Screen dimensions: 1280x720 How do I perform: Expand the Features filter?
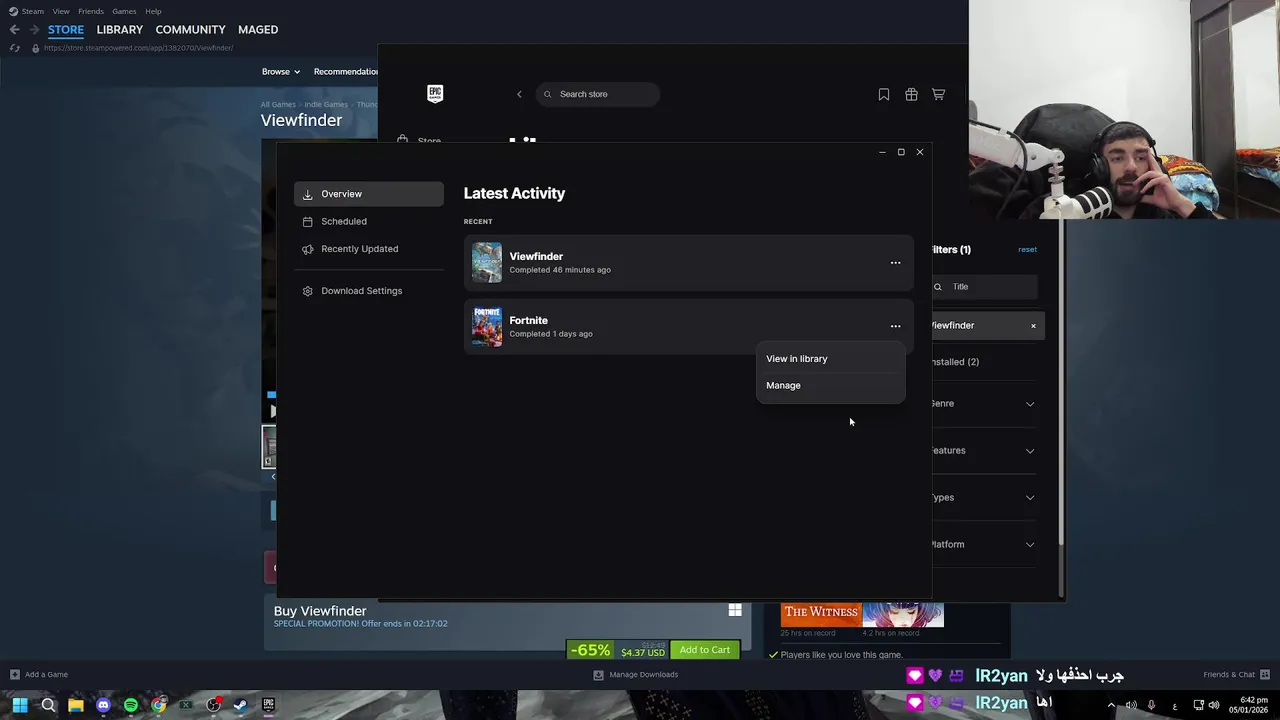[x=984, y=451]
